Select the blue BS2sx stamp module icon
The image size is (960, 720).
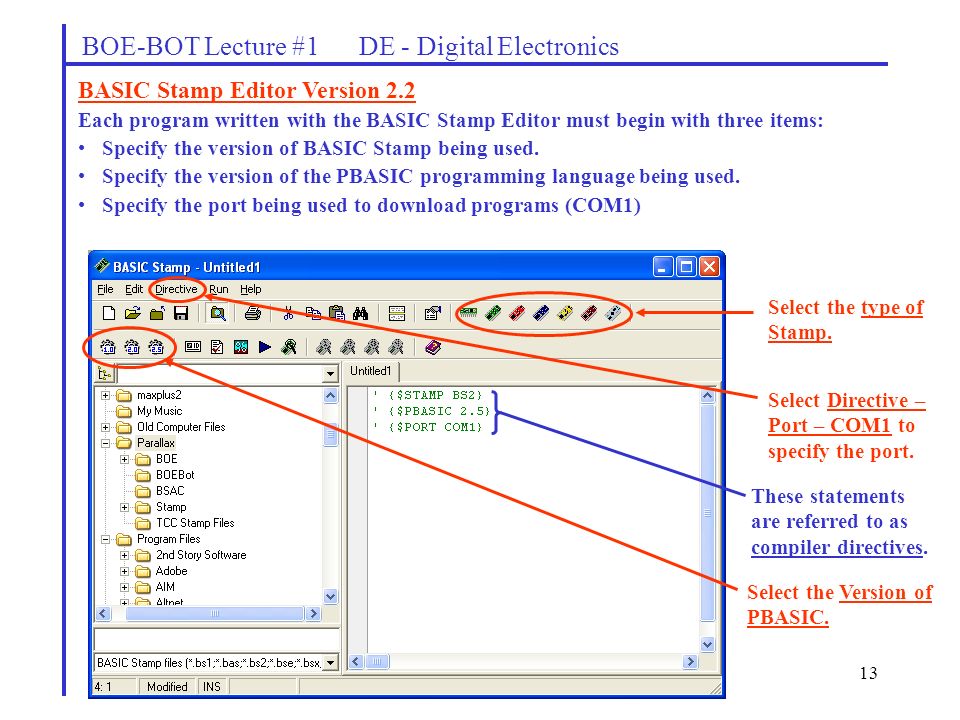(541, 313)
